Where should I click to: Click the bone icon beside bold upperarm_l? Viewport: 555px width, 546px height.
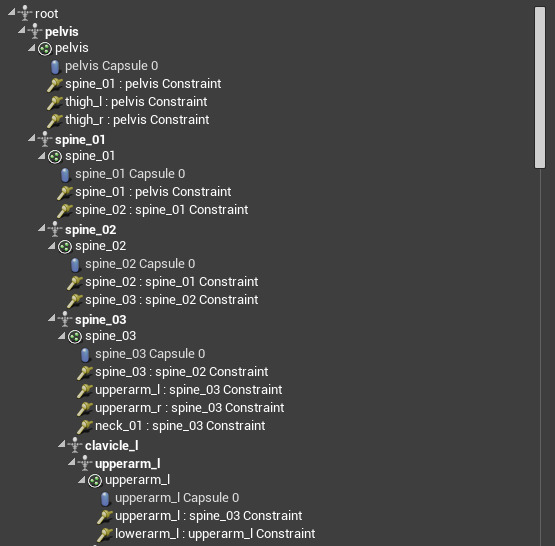tap(85, 463)
